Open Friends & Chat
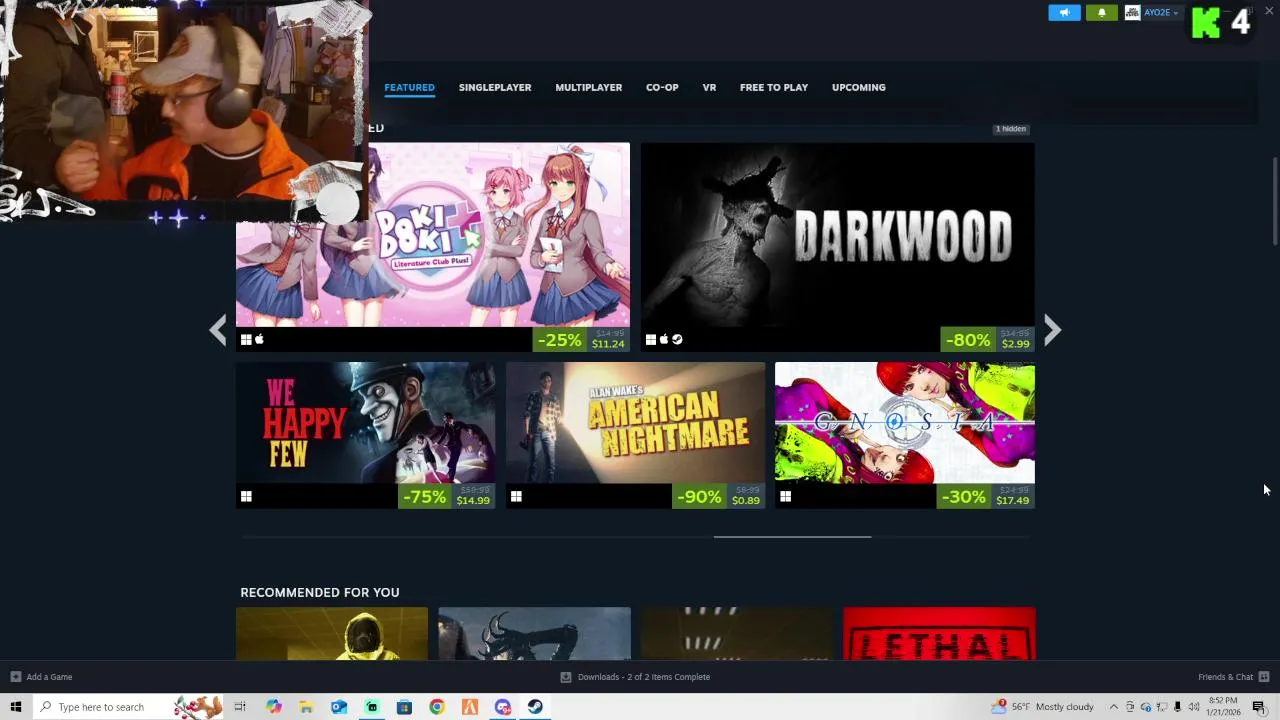1280x720 pixels. point(1234,677)
